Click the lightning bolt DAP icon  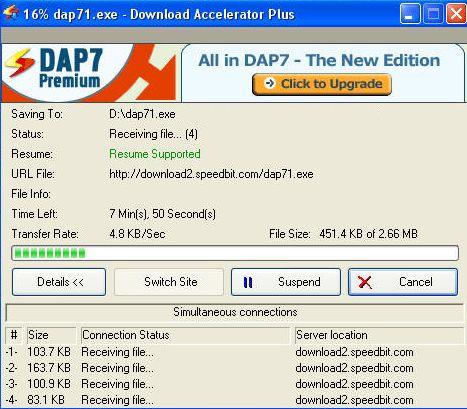tap(20, 62)
